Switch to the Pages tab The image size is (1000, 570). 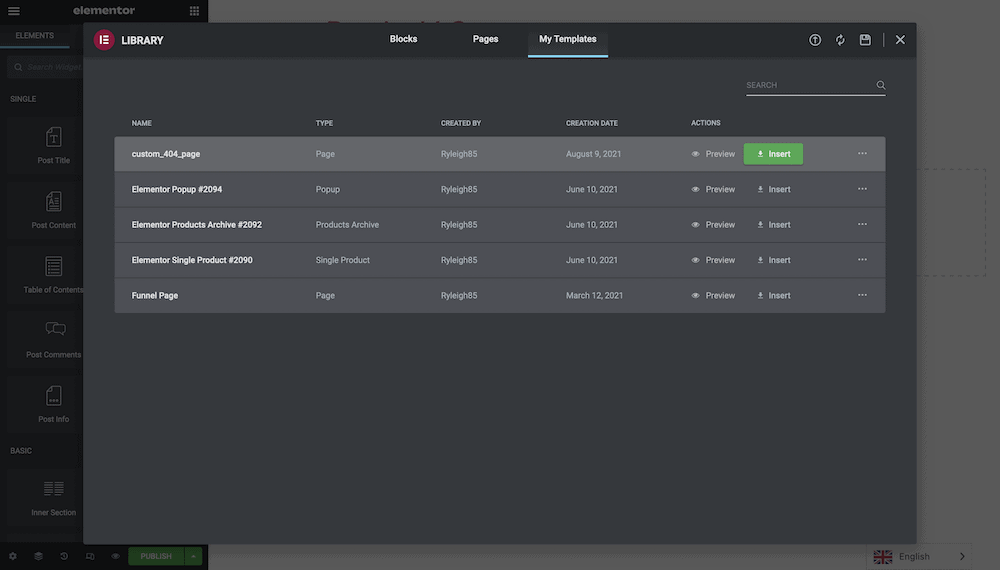click(485, 39)
